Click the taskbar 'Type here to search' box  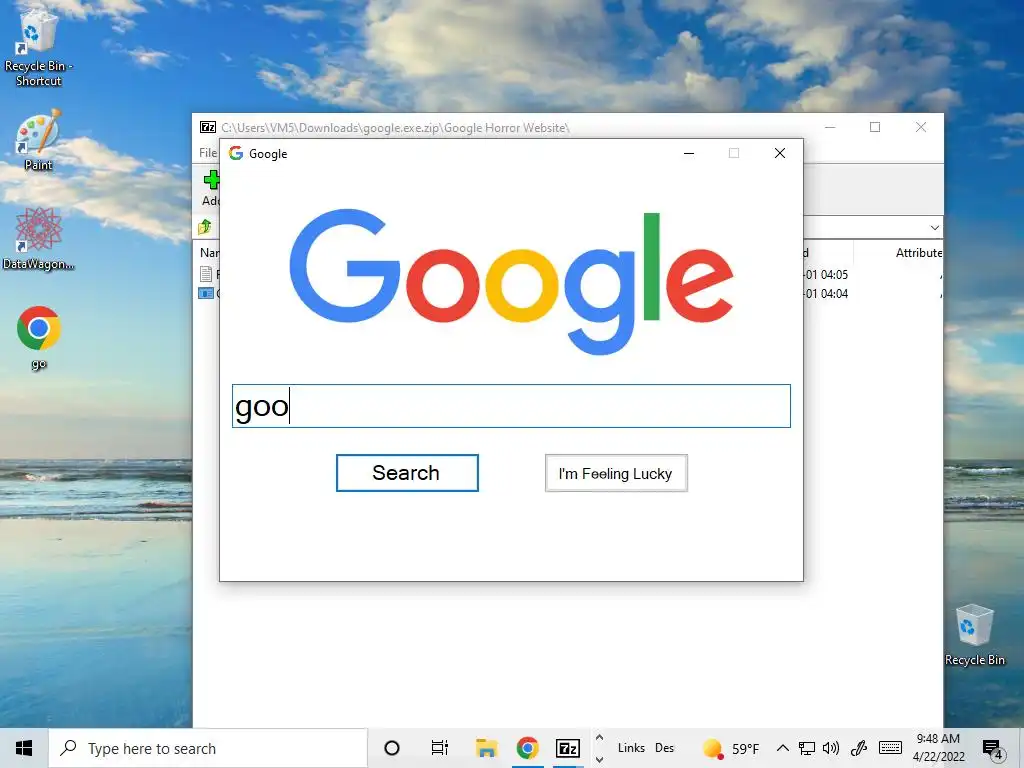(x=208, y=748)
